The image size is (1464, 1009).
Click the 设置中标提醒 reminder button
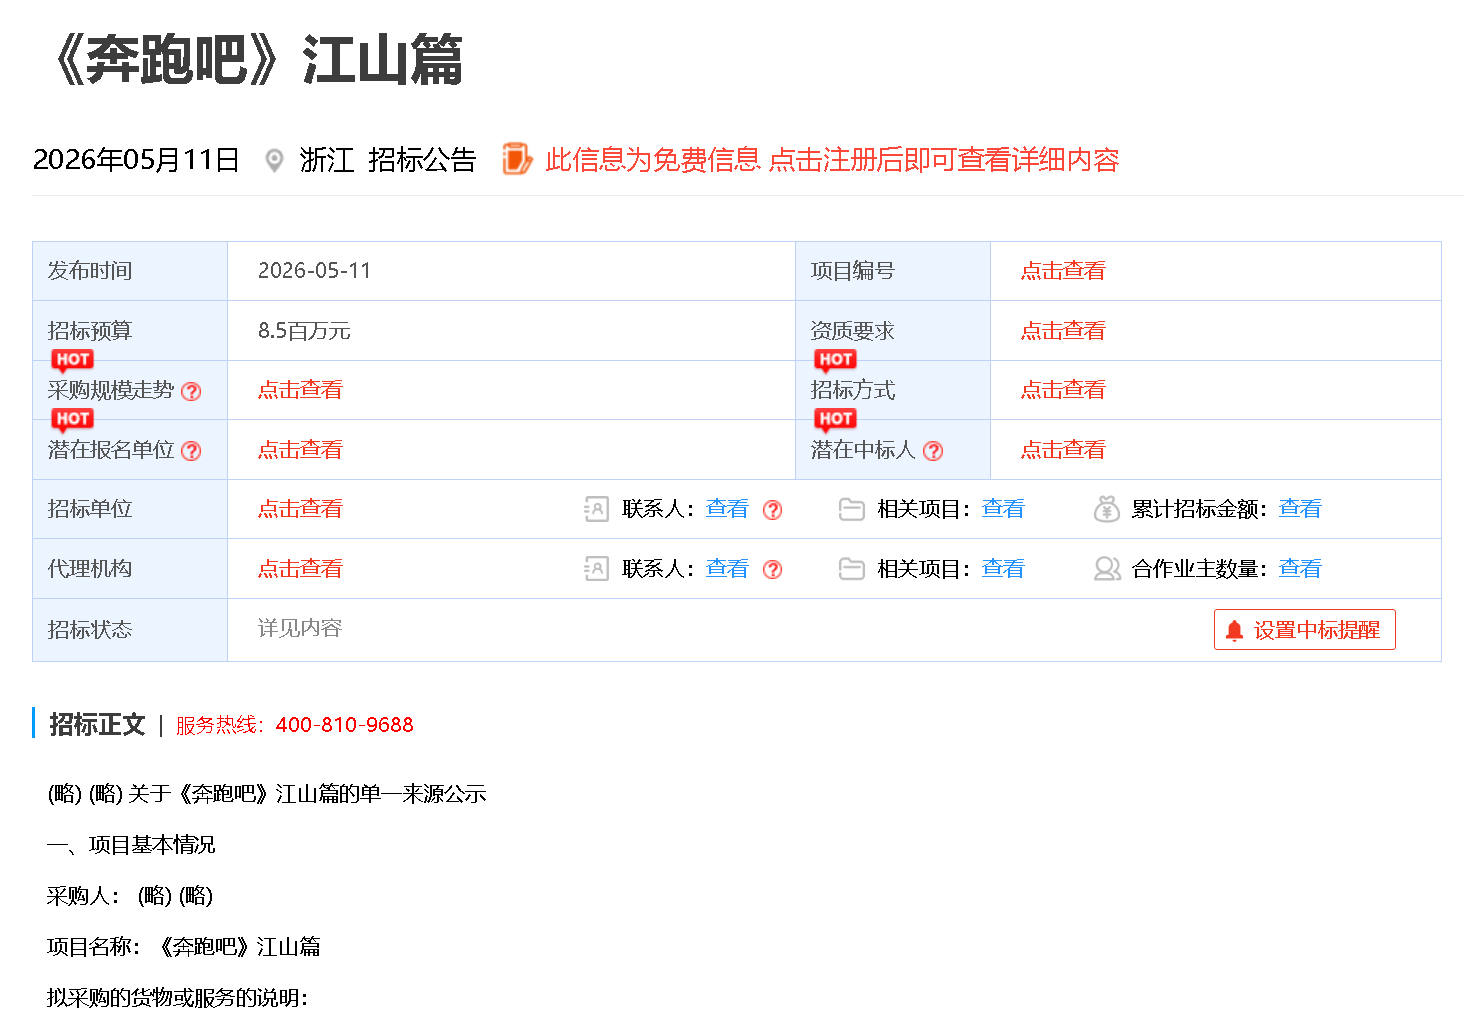(x=1304, y=630)
